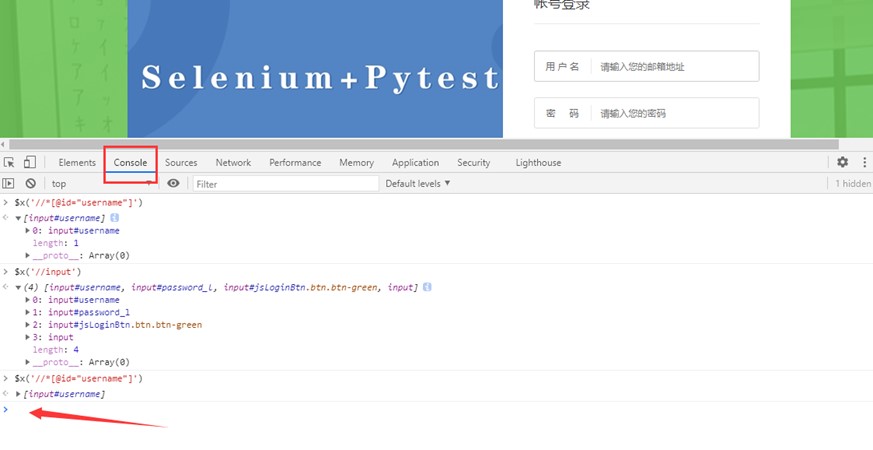Expand __proto__: Array(0) in first result
This screenshot has height=450, width=873.
coord(27,256)
